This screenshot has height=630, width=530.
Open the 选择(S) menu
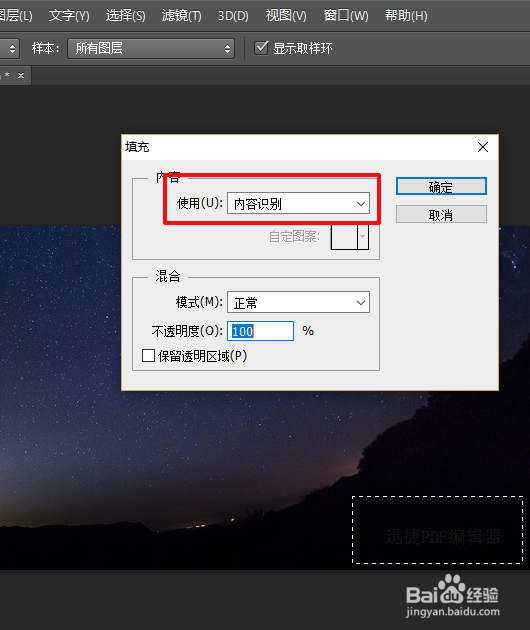(x=125, y=16)
